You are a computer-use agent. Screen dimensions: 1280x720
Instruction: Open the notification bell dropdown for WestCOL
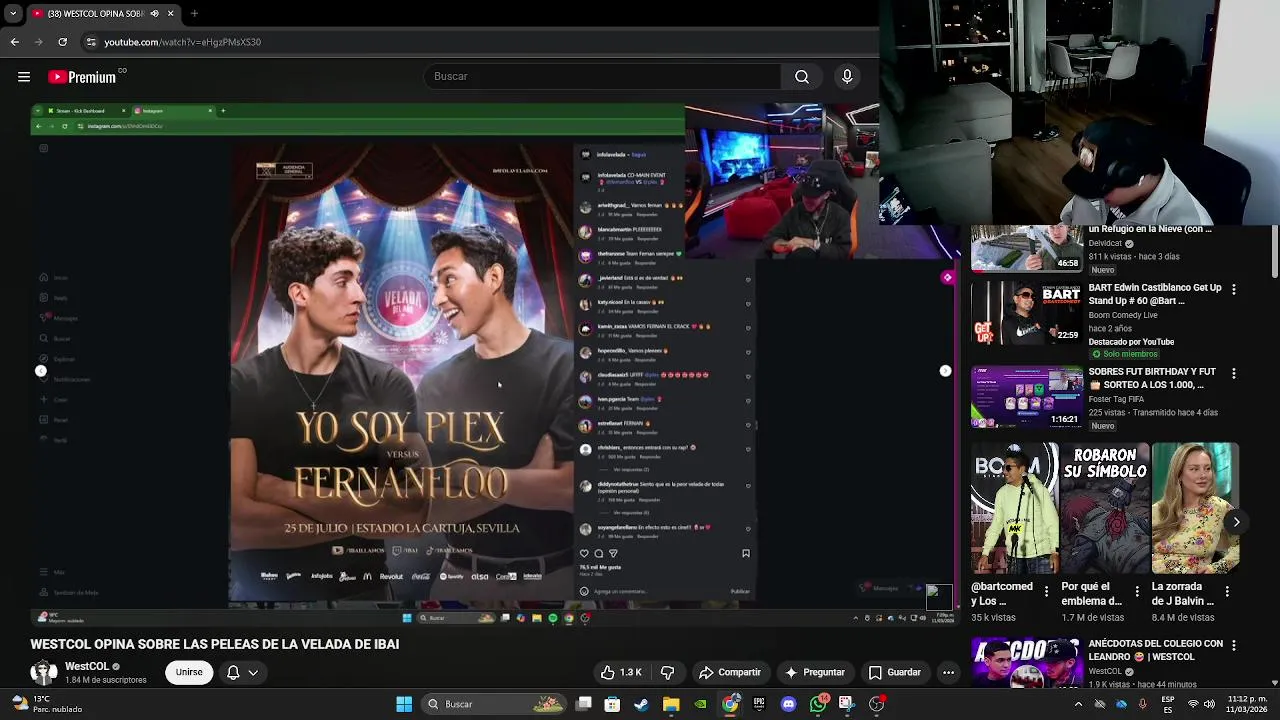(241, 672)
